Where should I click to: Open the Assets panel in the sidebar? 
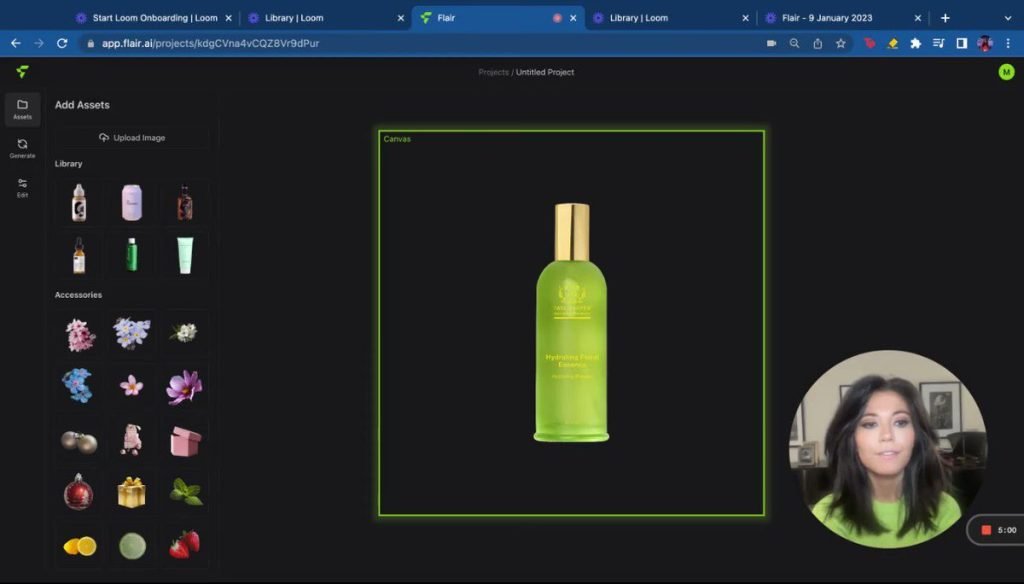click(22, 109)
